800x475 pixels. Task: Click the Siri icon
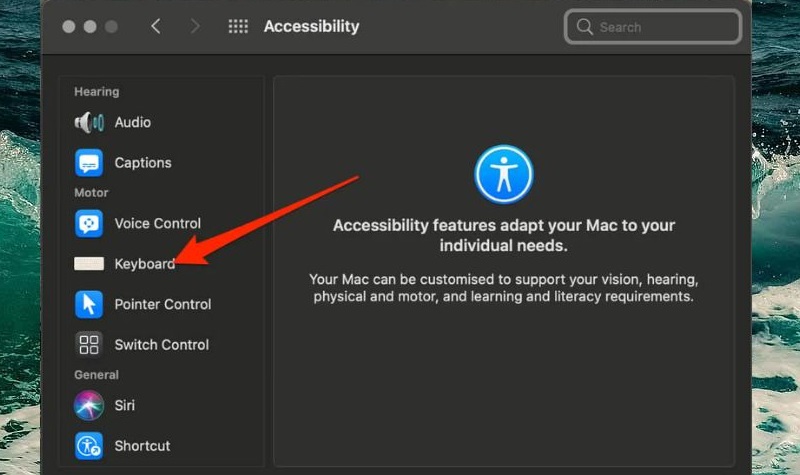point(89,405)
